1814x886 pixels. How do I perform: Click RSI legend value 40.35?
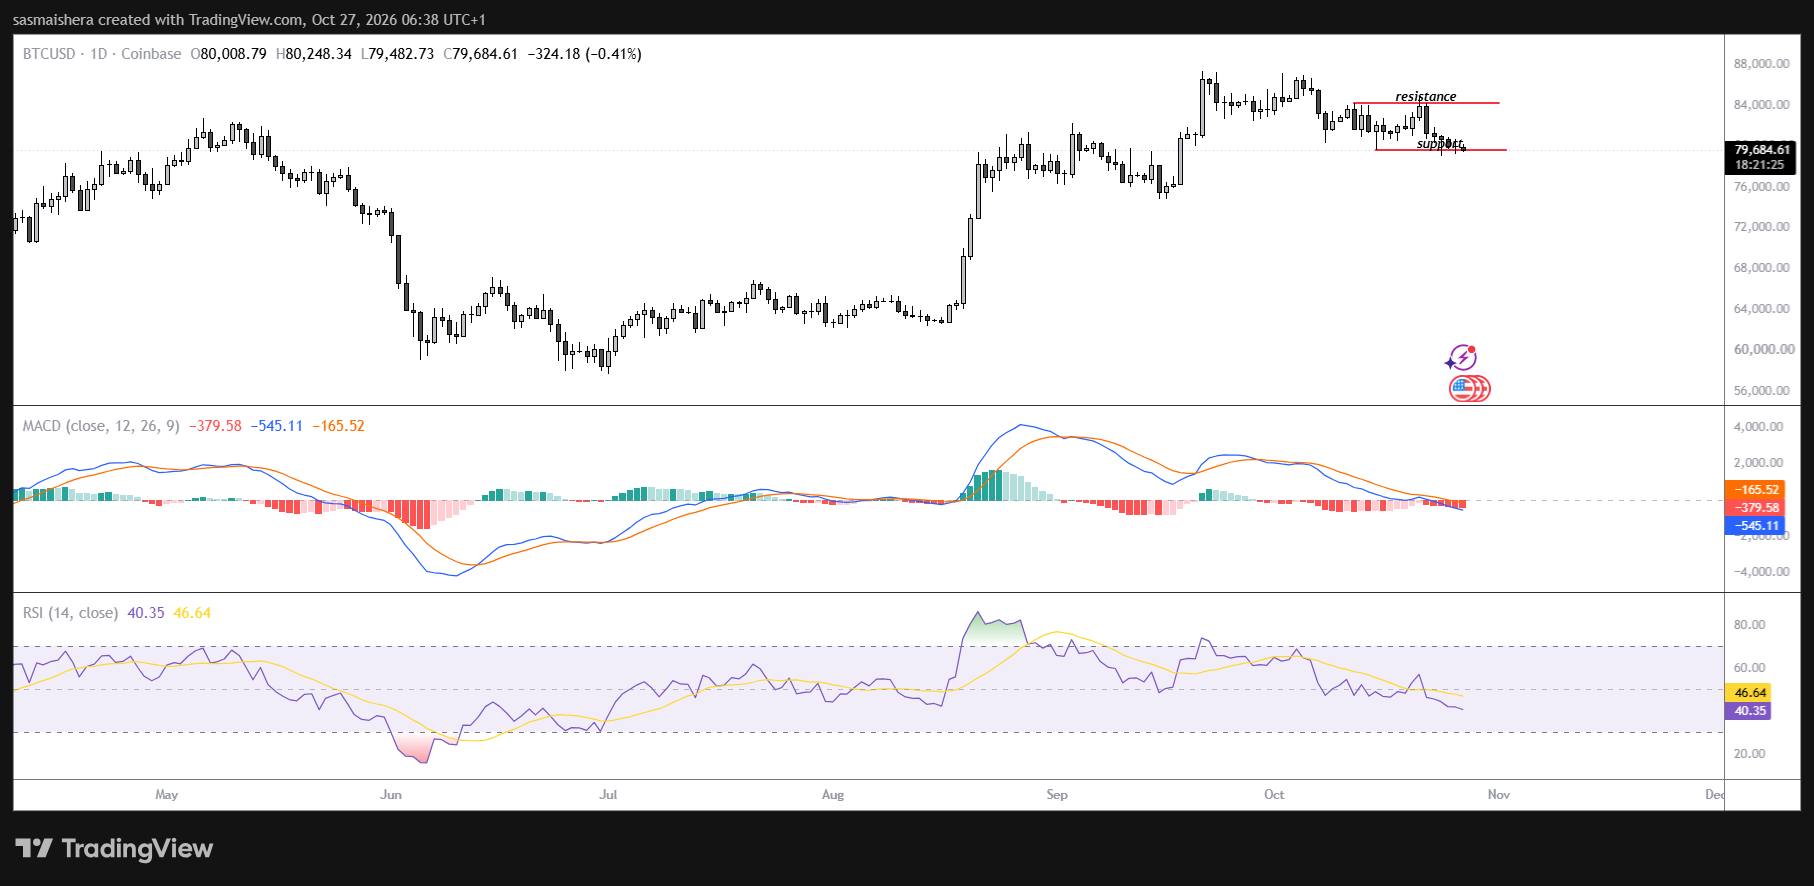coord(146,613)
